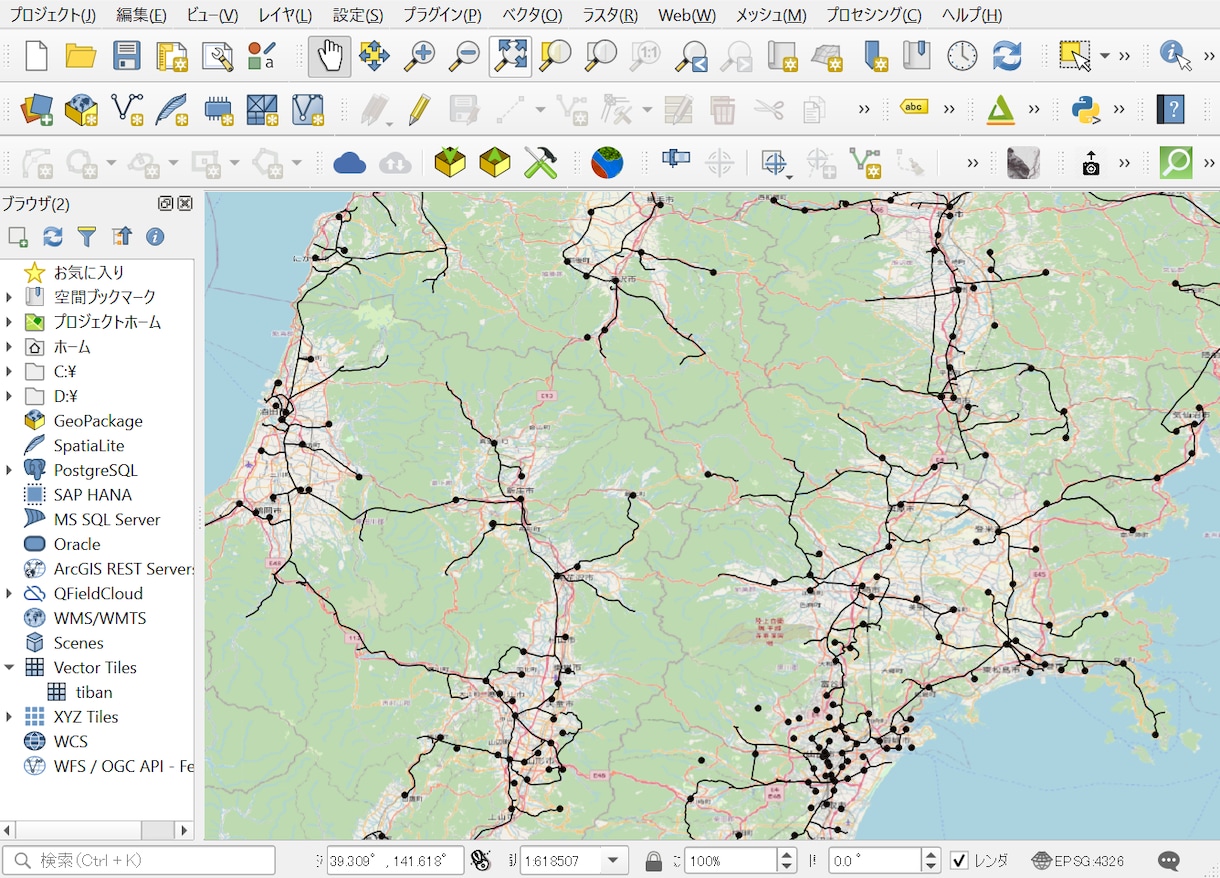
Task: Click the 検索 (Ctrl+K) search field
Action: pos(139,860)
